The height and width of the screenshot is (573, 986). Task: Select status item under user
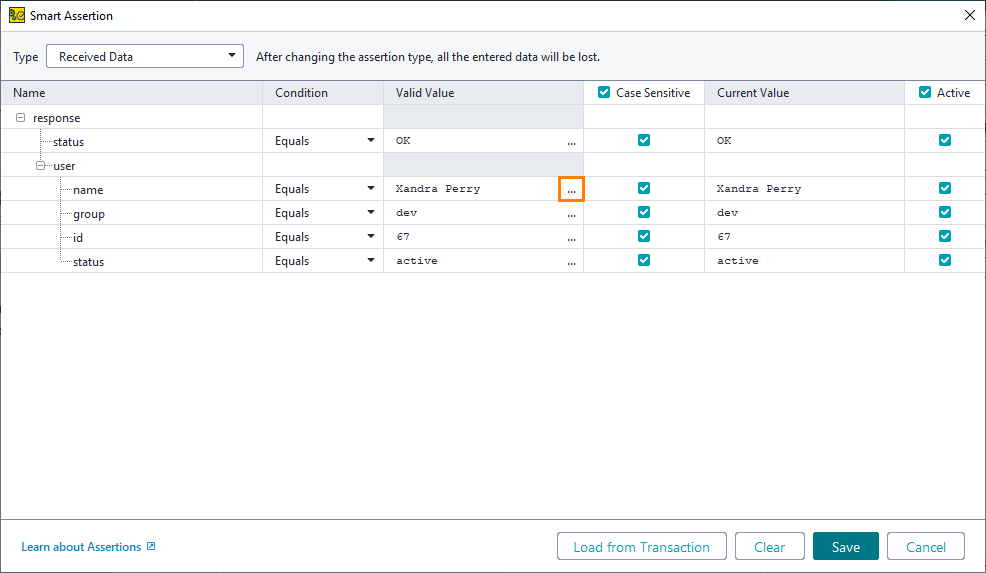89,262
